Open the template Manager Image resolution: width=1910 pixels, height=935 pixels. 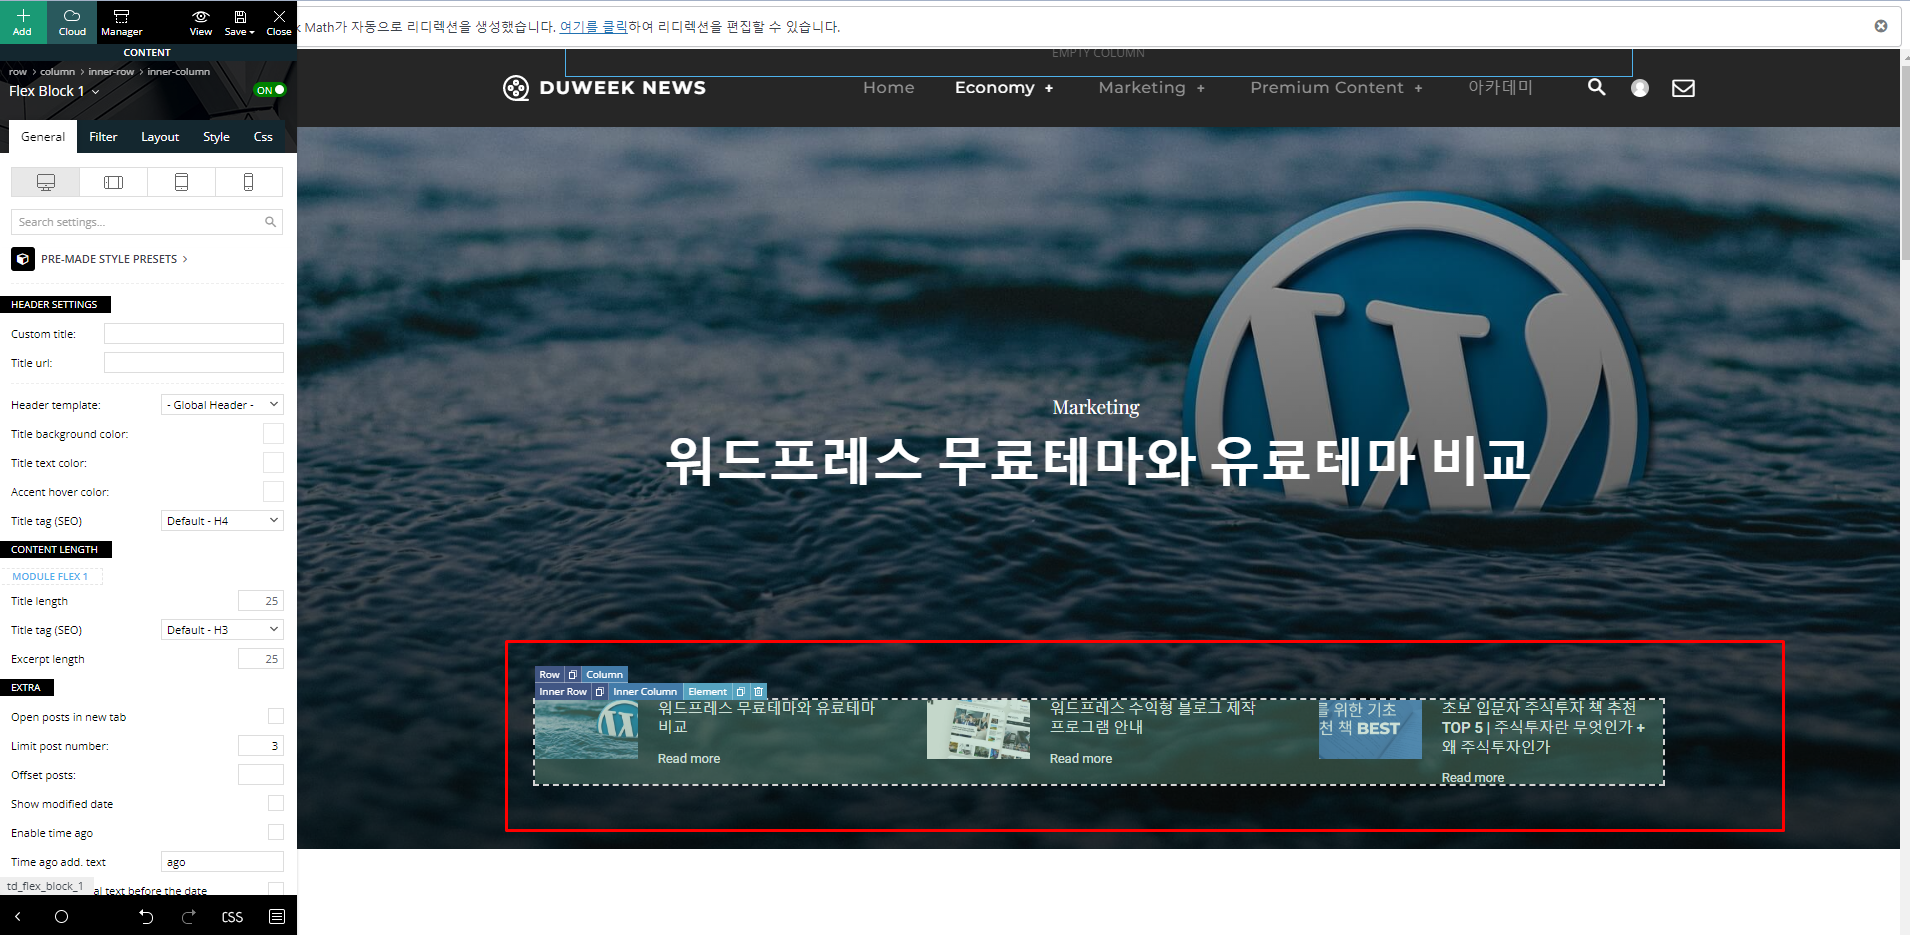[121, 21]
